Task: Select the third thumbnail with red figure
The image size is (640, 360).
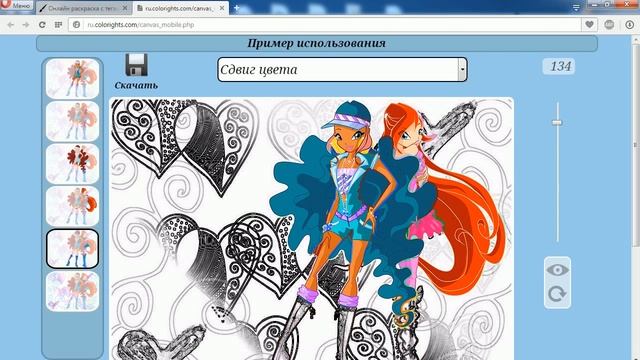Action: 72,164
